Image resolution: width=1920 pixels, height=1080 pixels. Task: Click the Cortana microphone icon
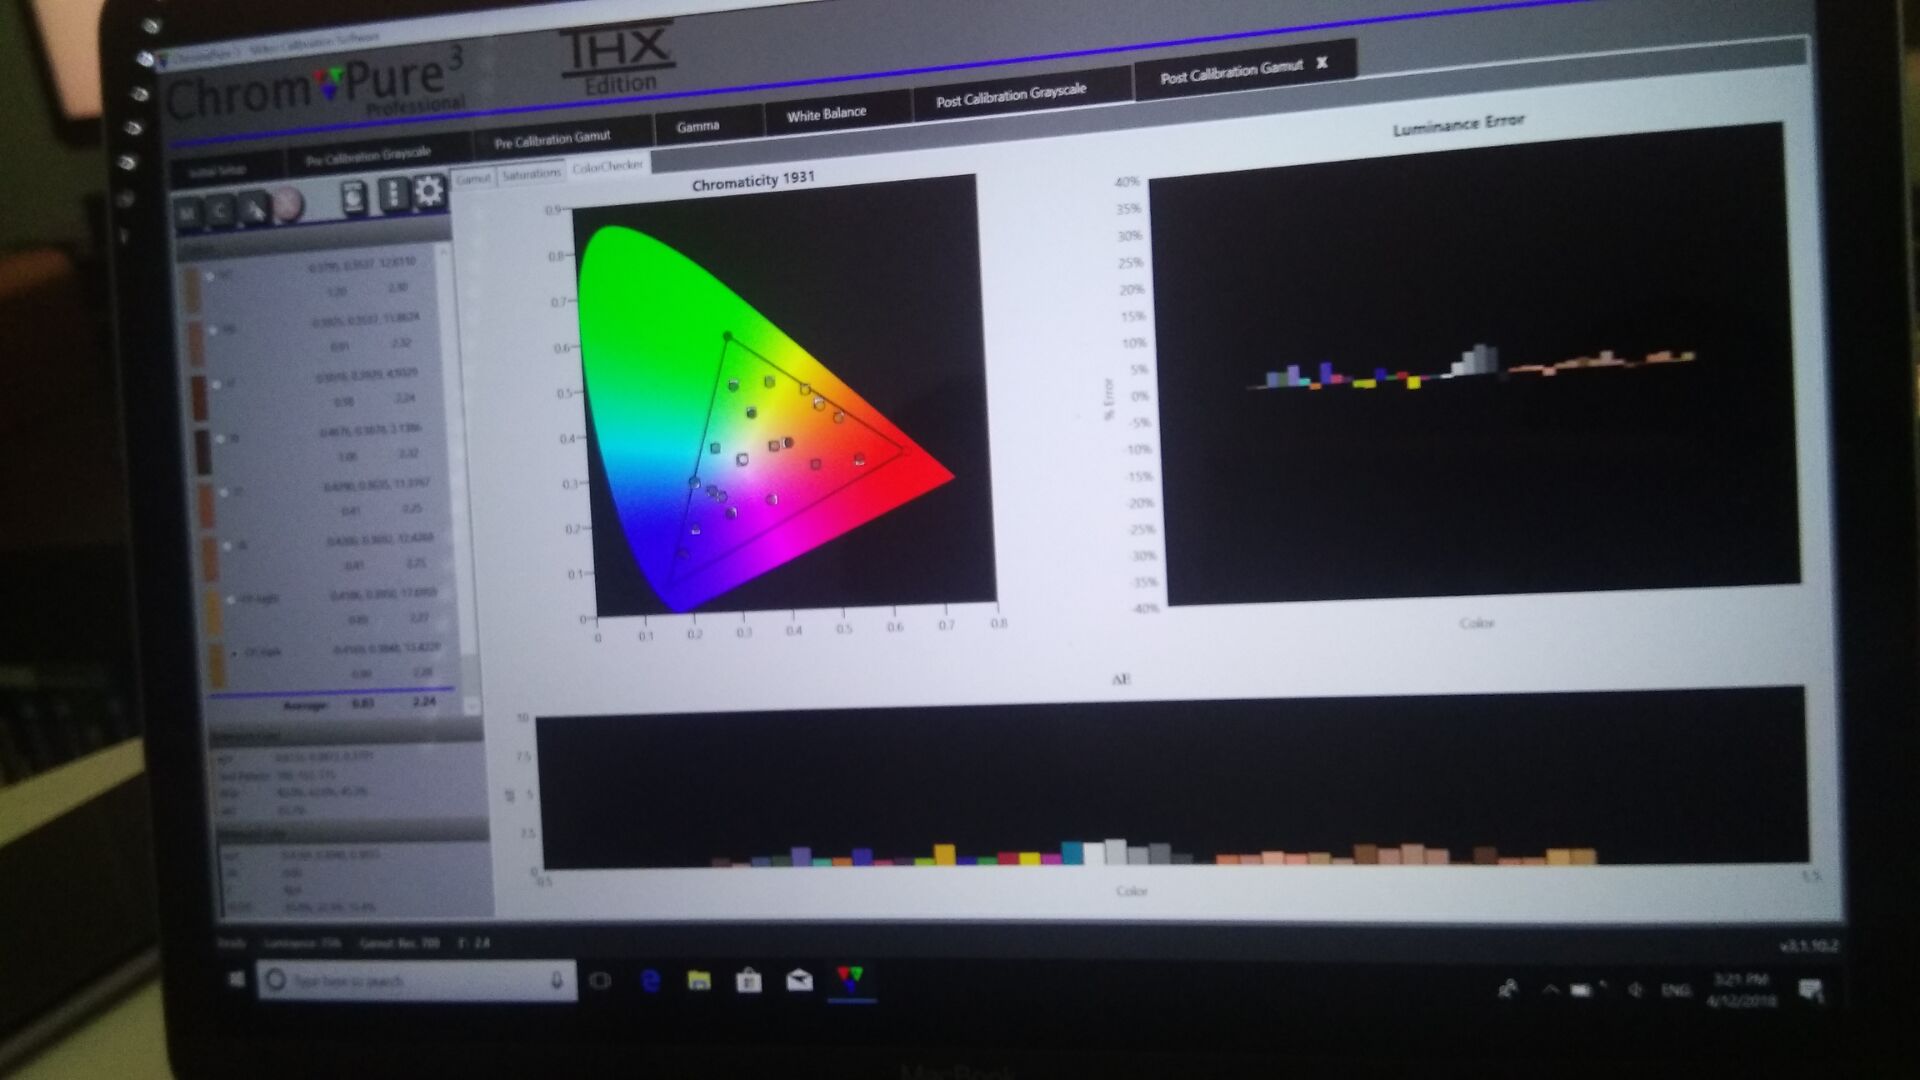pos(557,981)
